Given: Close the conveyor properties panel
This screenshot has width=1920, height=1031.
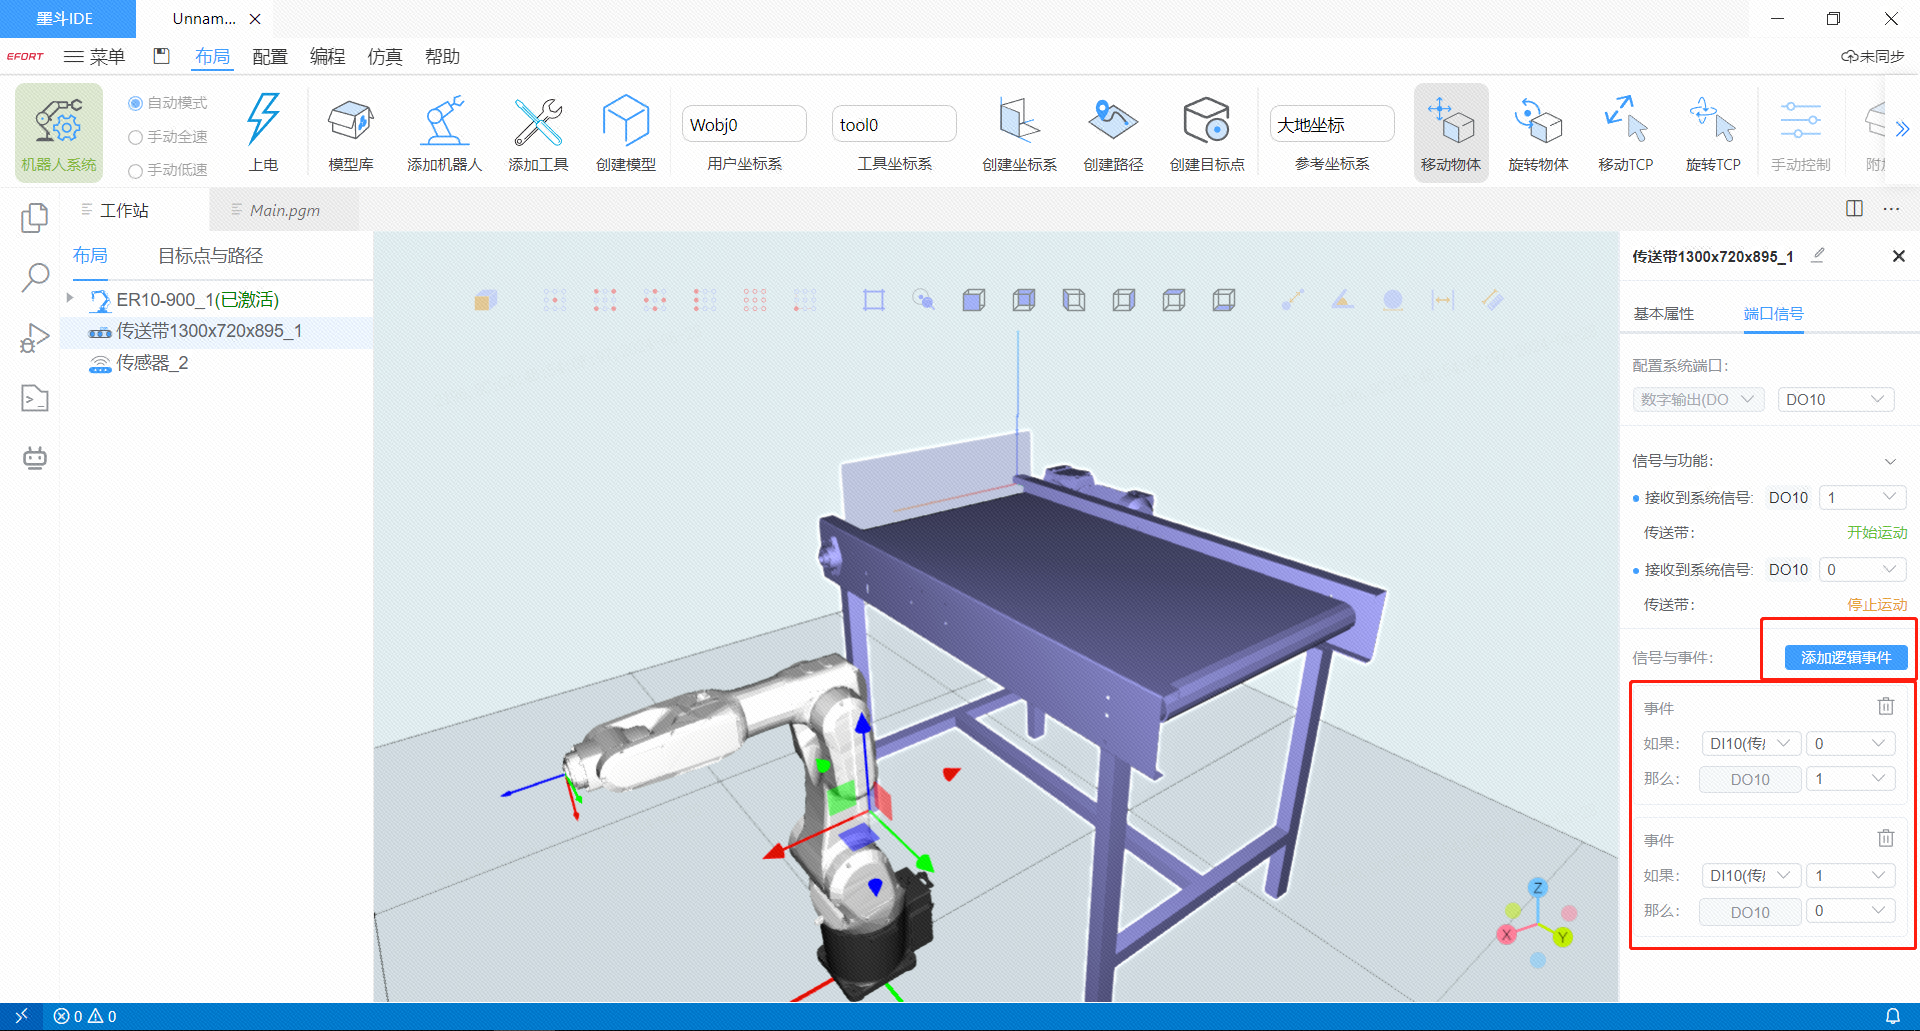Looking at the screenshot, I should pos(1898,256).
